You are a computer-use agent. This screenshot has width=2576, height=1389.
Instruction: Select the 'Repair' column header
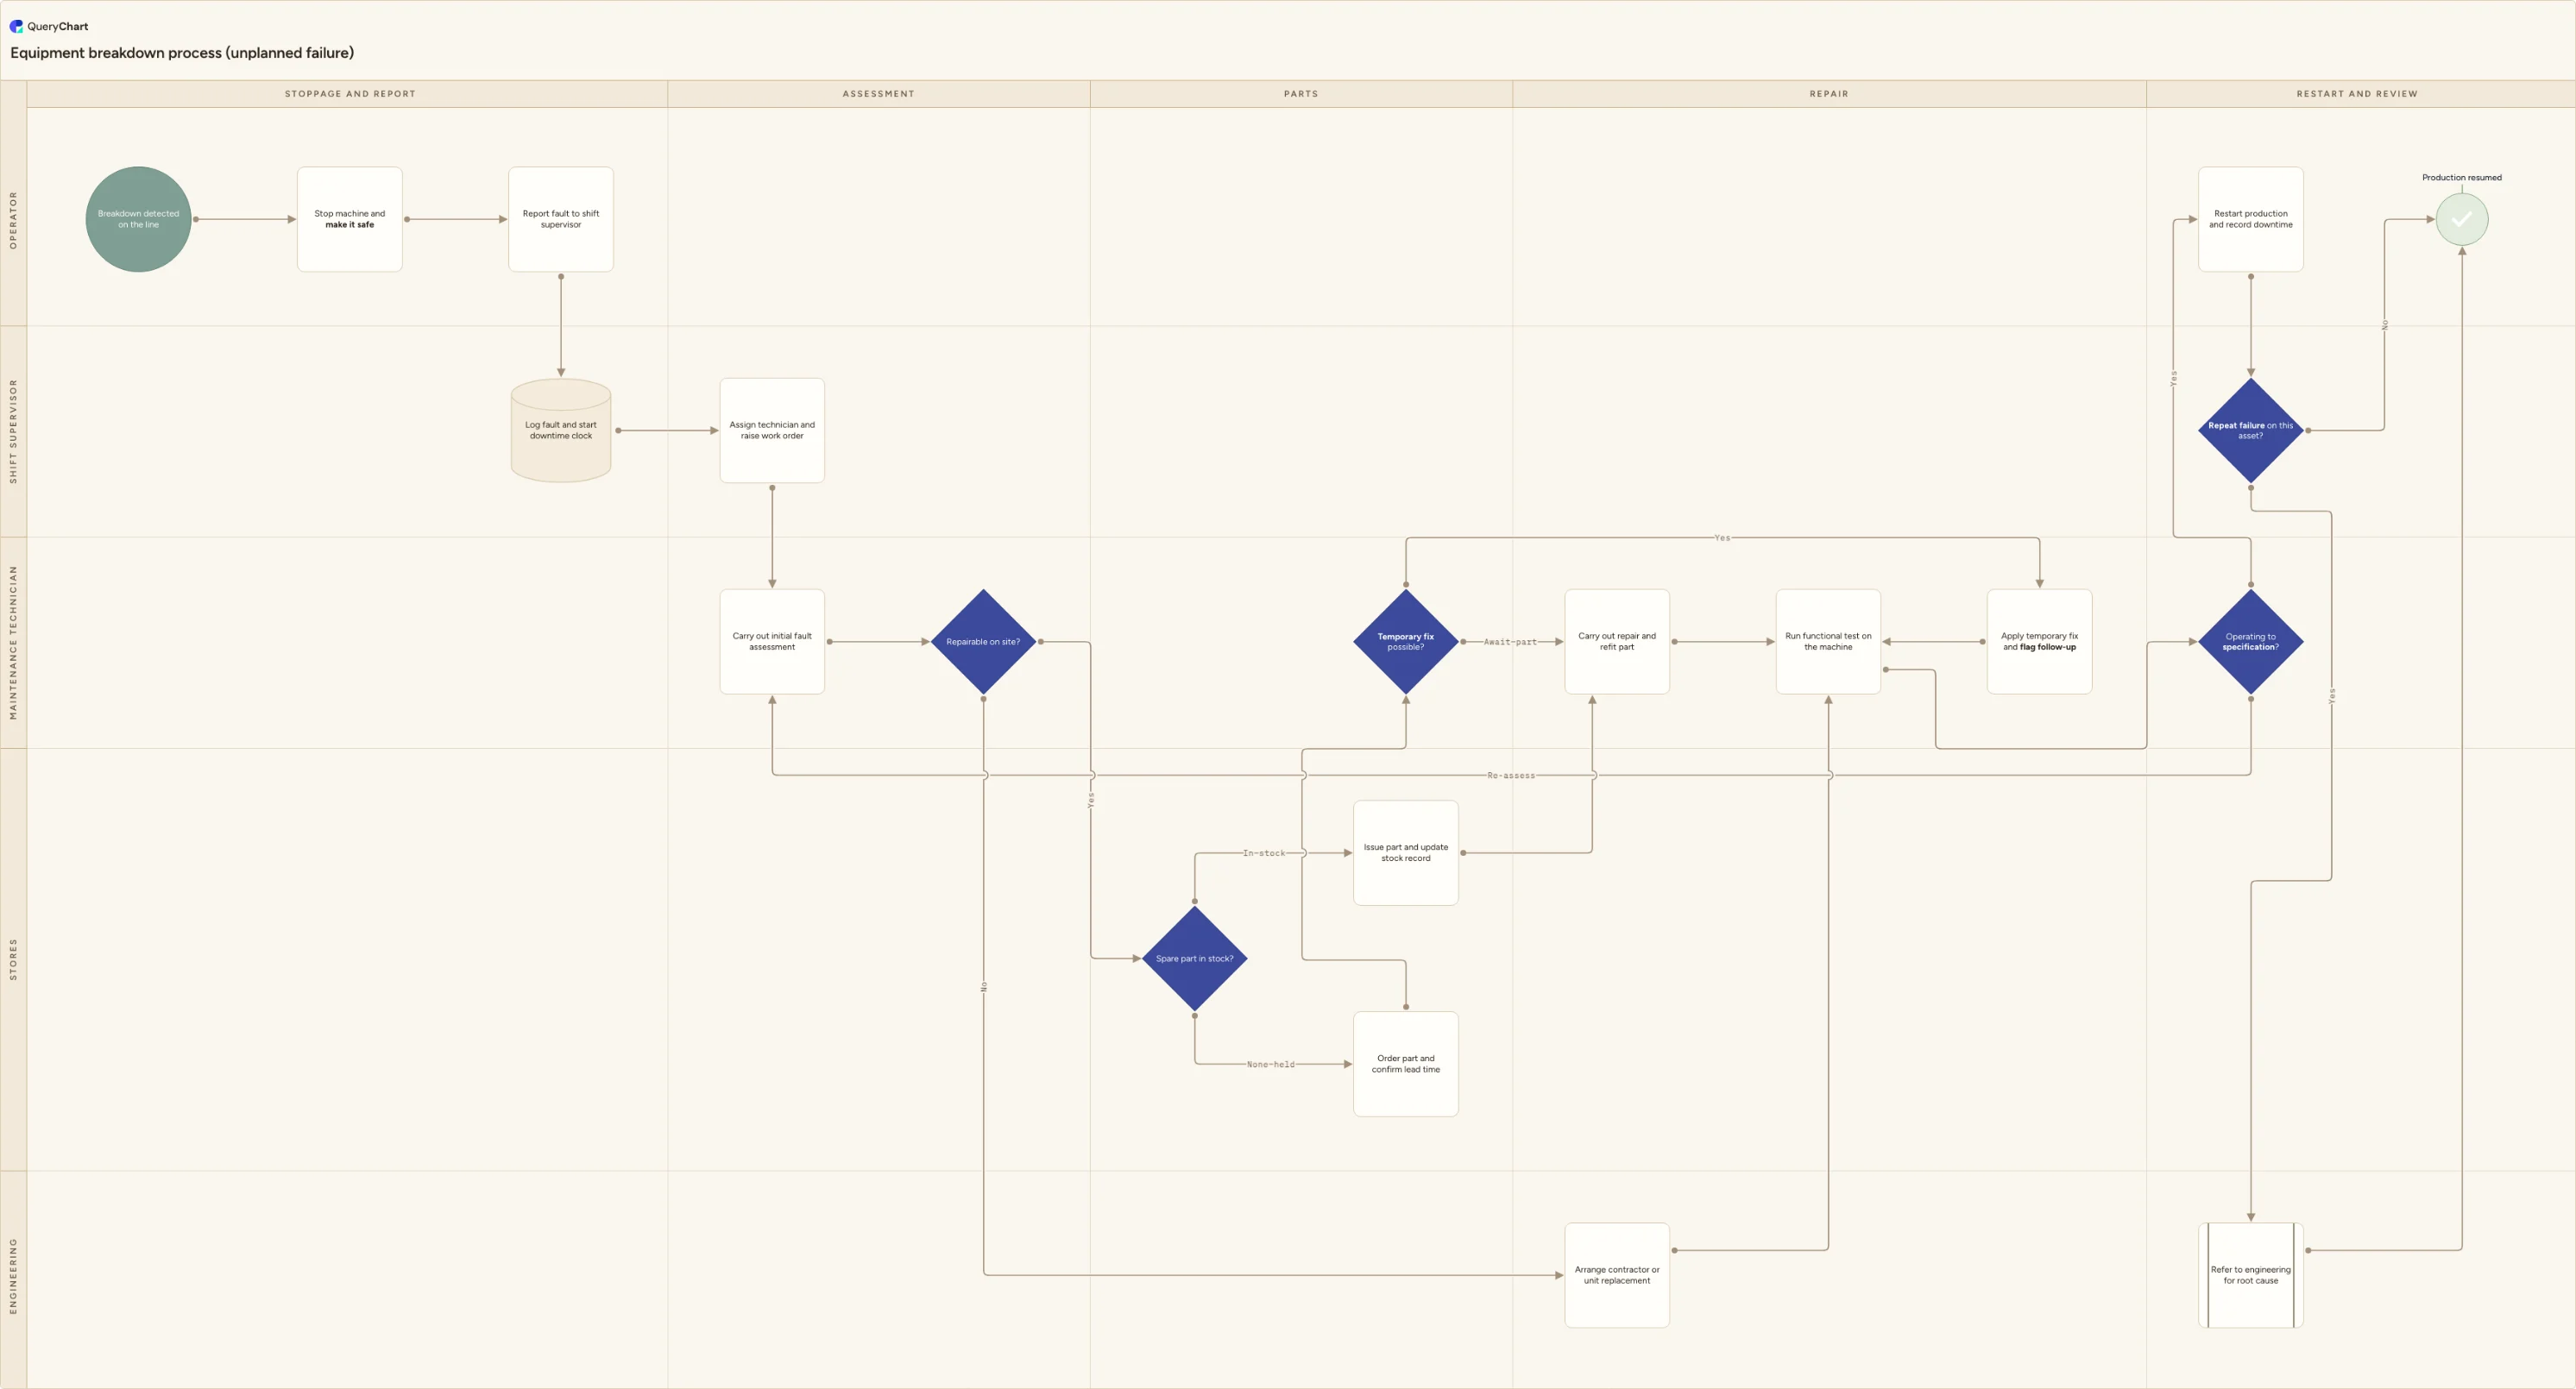[x=1829, y=94]
